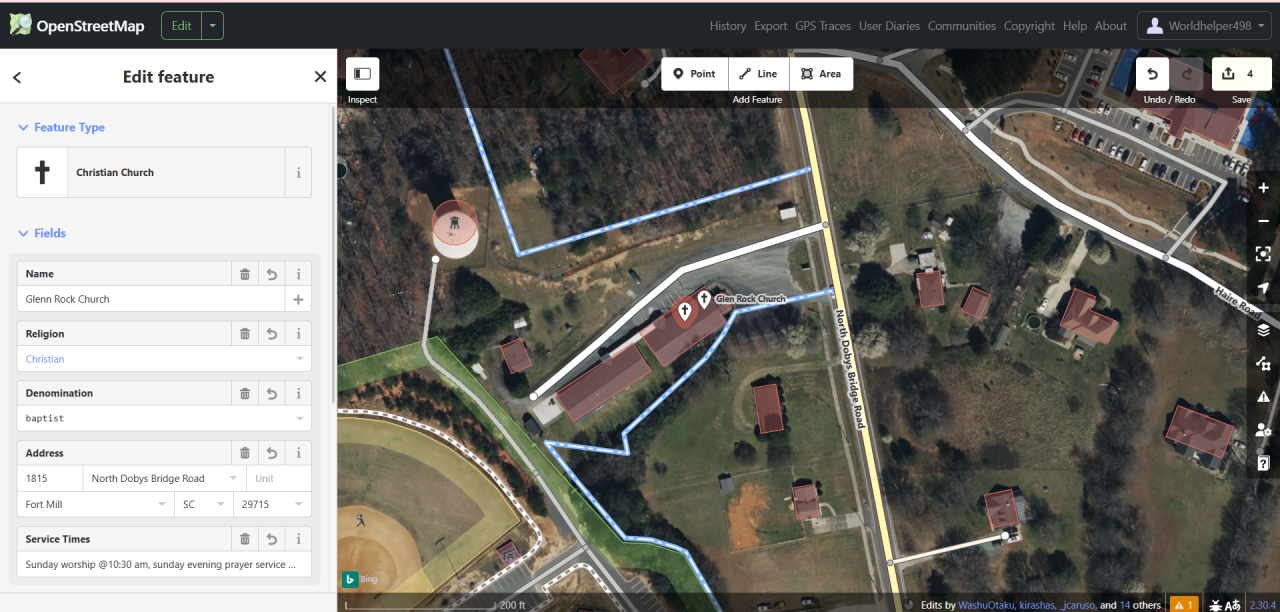
Task: Open the History menu item
Action: coord(728,26)
